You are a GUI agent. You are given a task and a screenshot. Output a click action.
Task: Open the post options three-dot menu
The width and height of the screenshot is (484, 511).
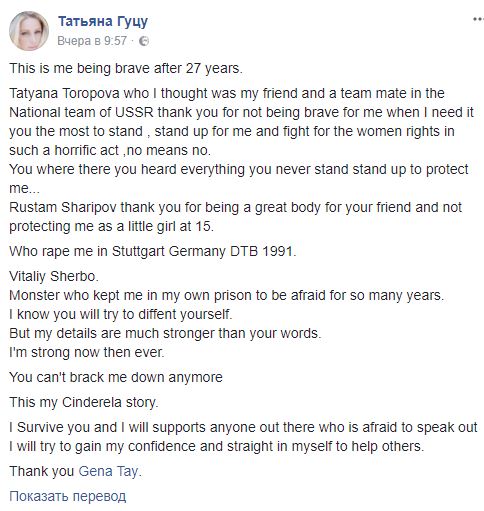(x=479, y=20)
